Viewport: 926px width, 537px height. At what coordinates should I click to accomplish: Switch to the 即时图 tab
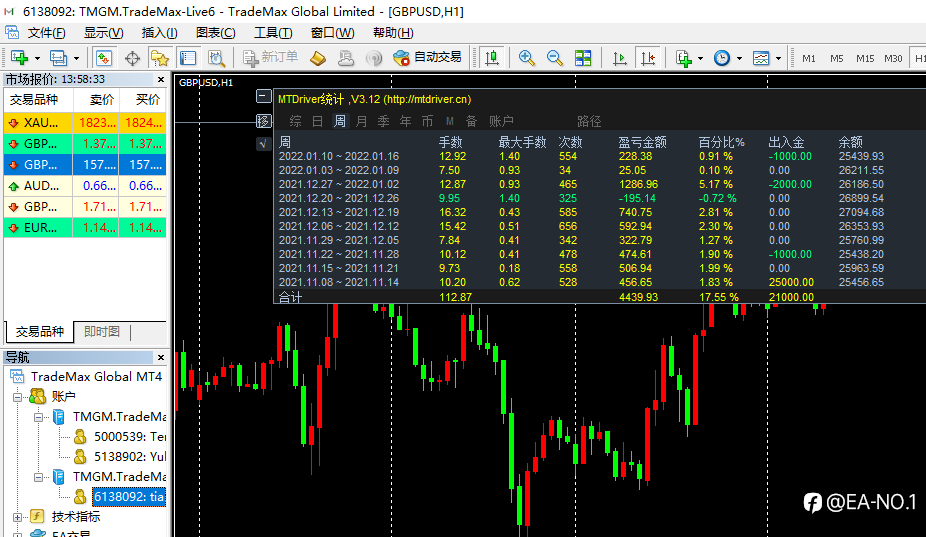[x=102, y=332]
